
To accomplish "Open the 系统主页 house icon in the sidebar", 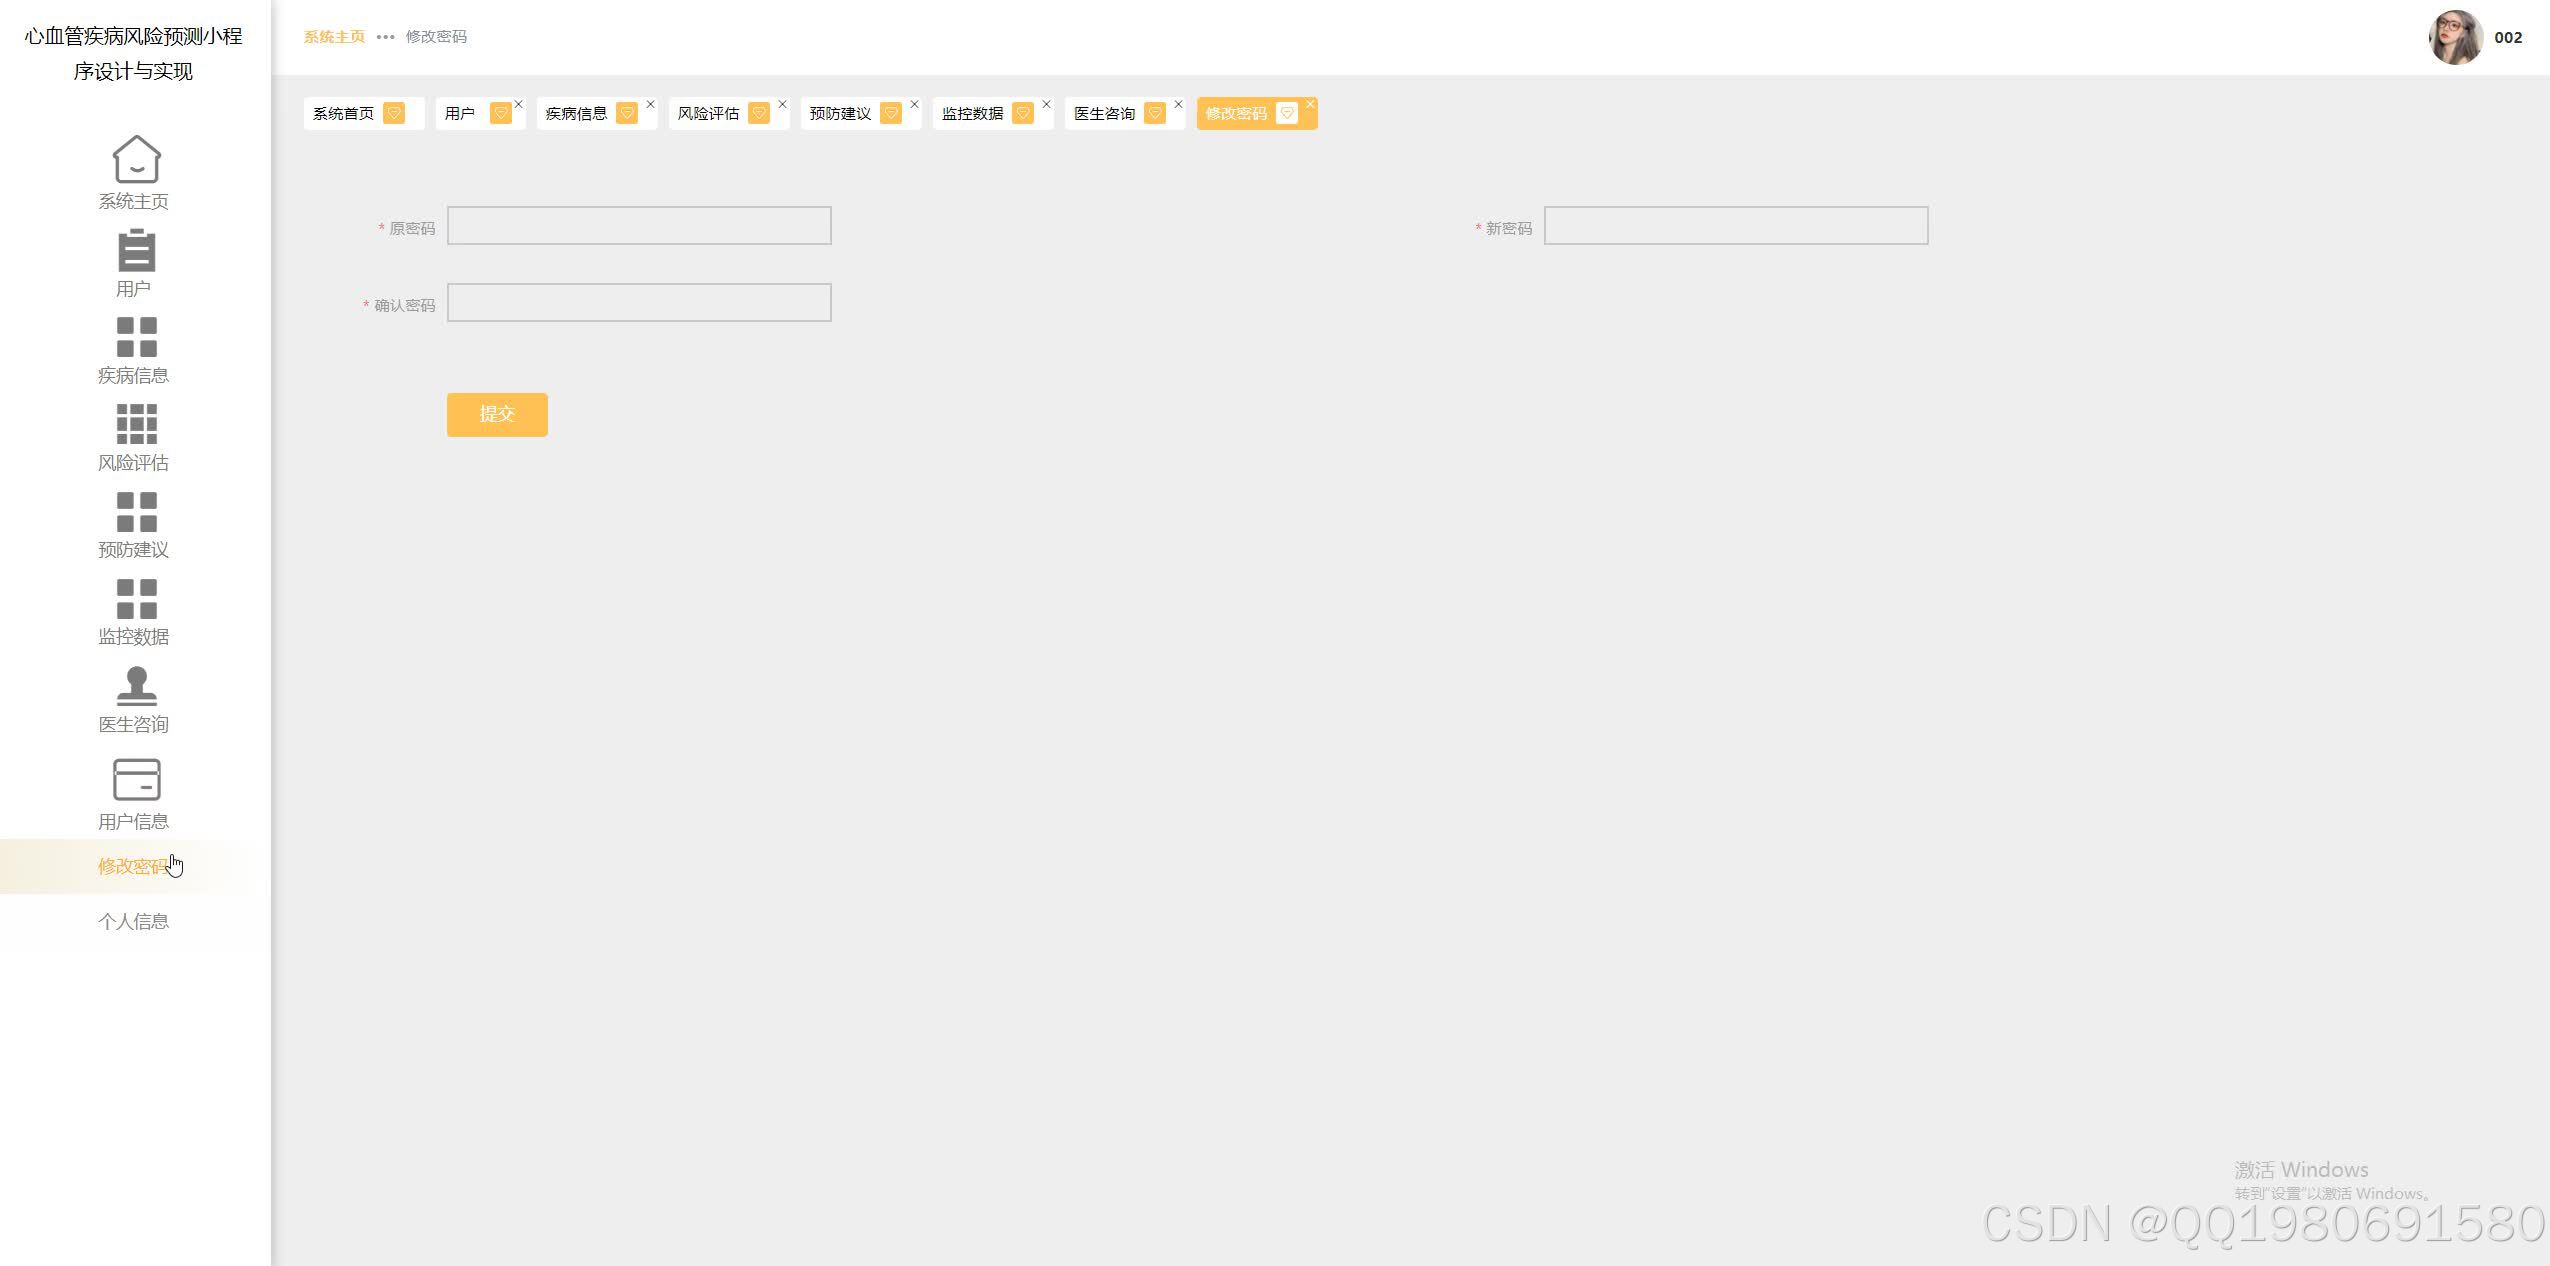I will pyautogui.click(x=136, y=160).
